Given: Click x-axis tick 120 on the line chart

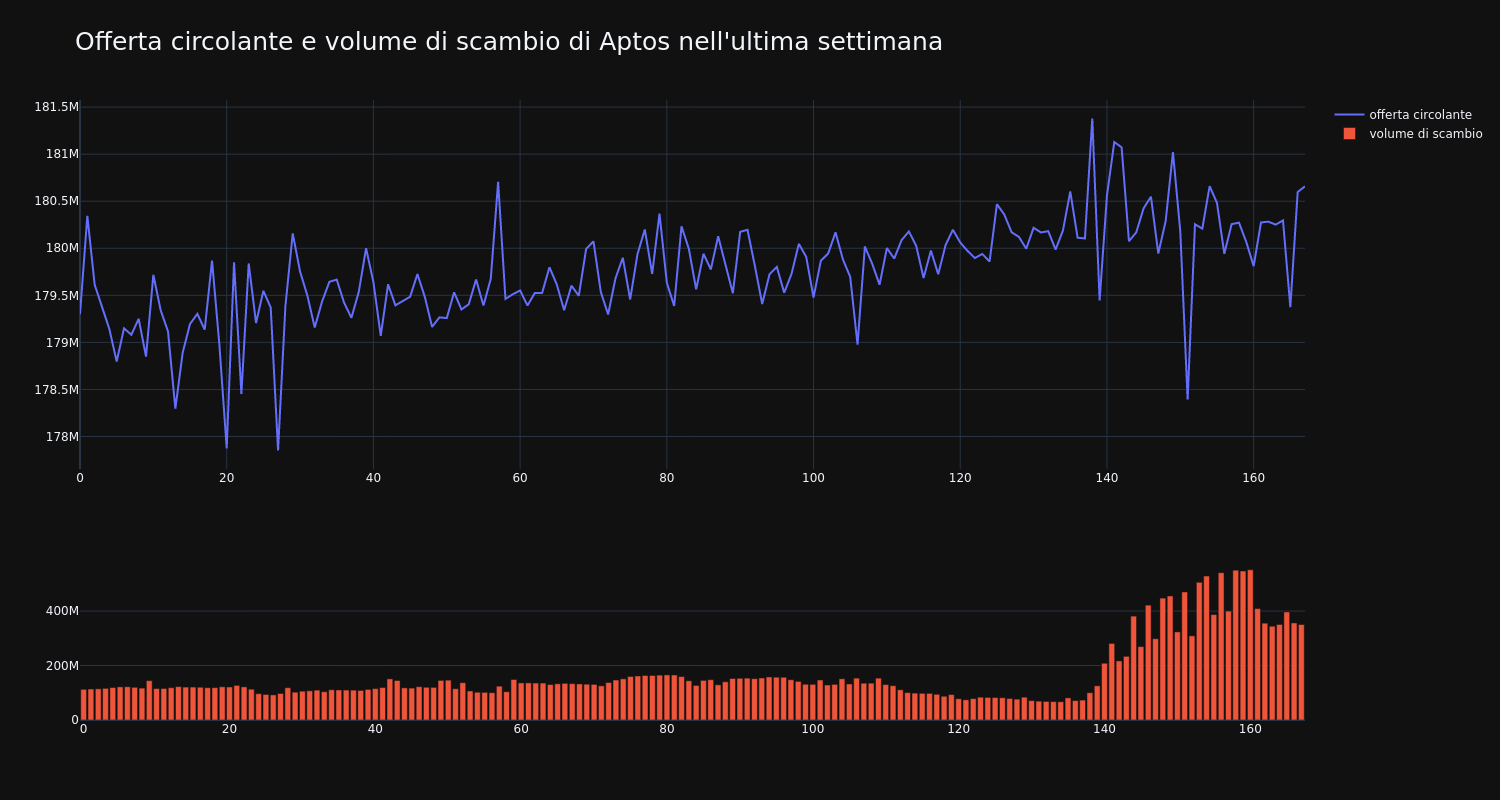Looking at the screenshot, I should 960,478.
